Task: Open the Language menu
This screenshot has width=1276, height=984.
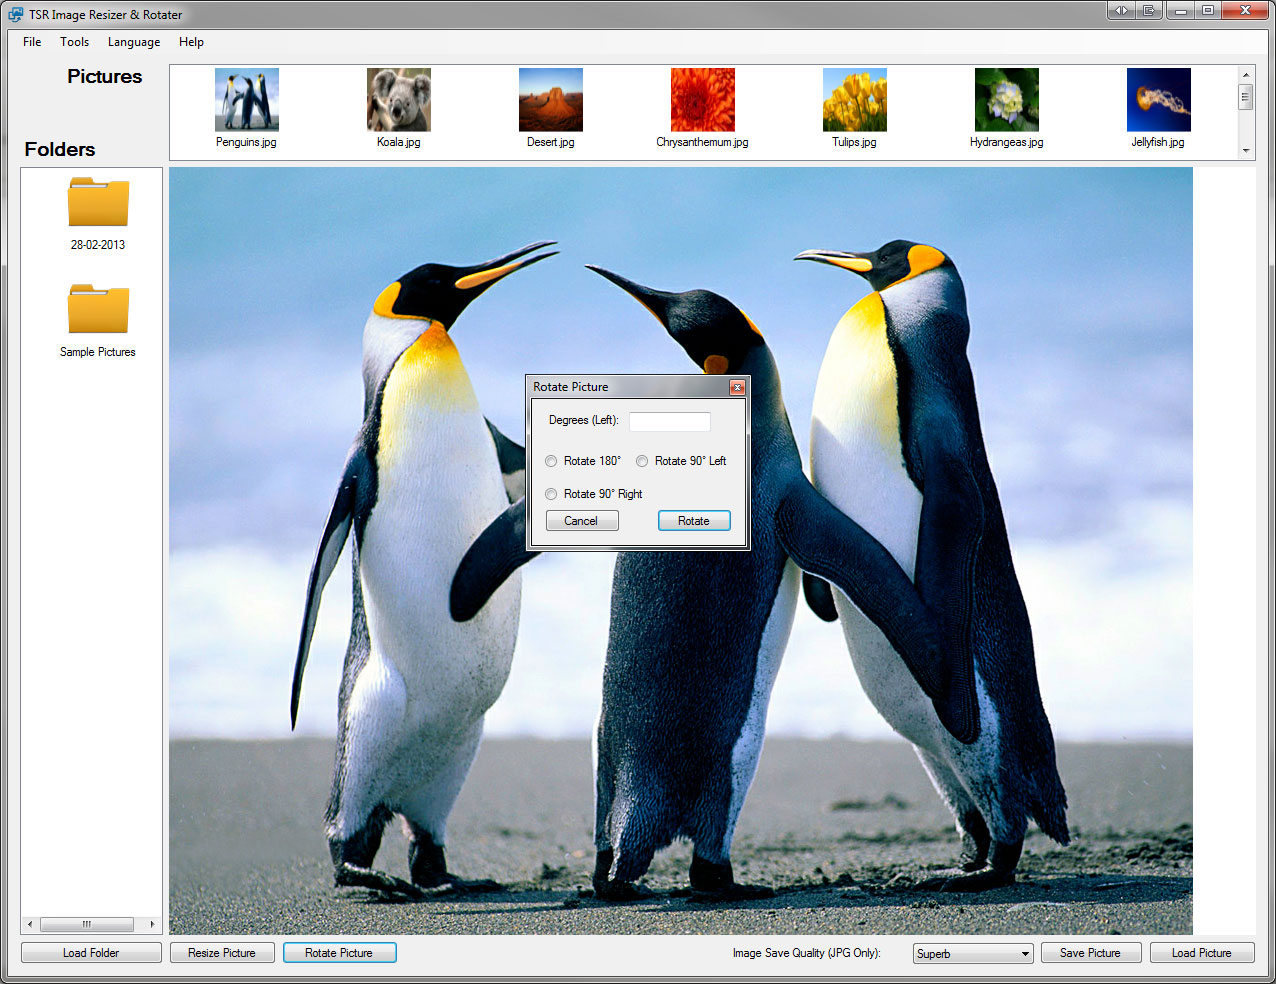Action: coord(134,42)
